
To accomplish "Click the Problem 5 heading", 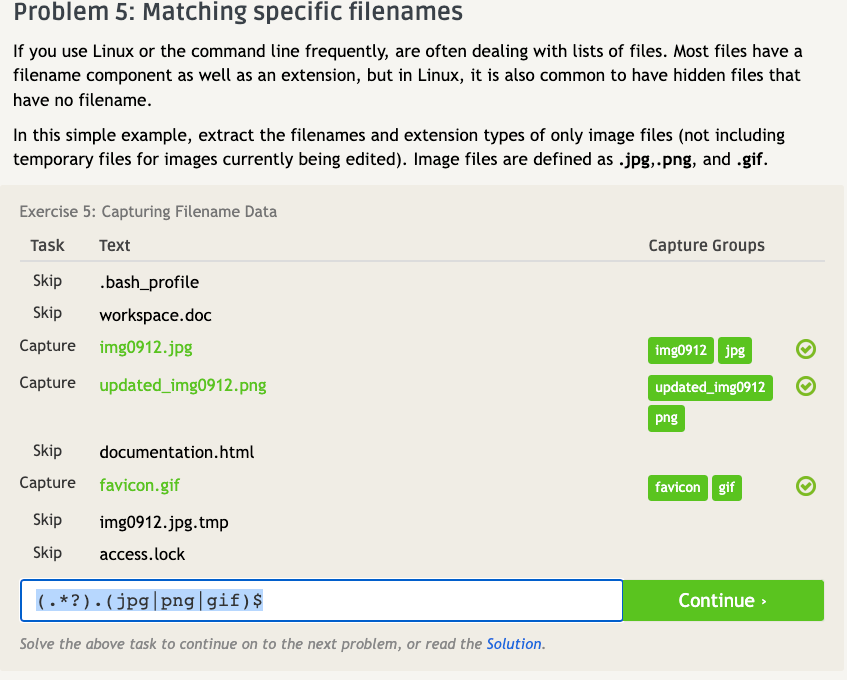I will pyautogui.click(x=238, y=14).
